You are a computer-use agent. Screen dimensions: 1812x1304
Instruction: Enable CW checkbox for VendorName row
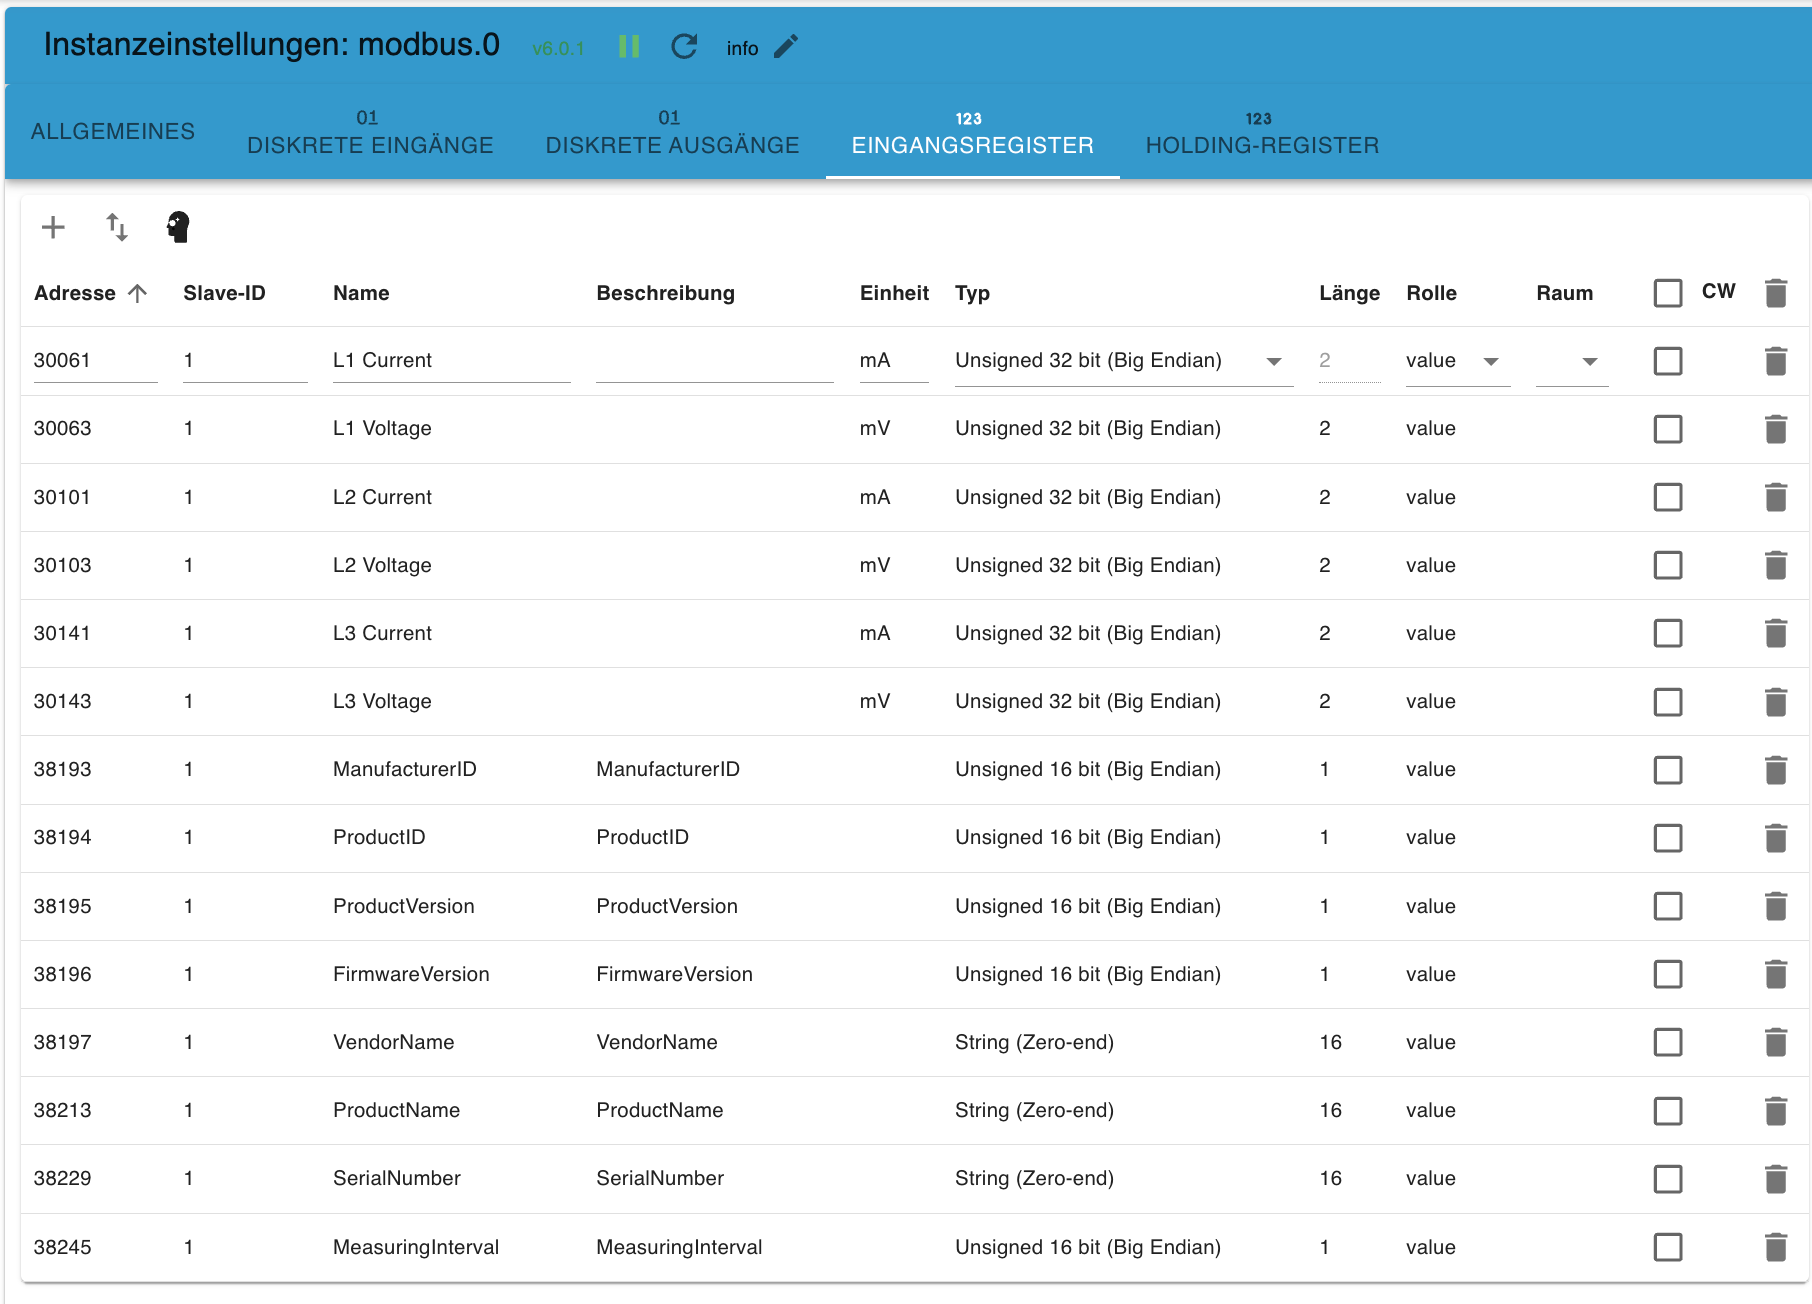(x=1667, y=1042)
